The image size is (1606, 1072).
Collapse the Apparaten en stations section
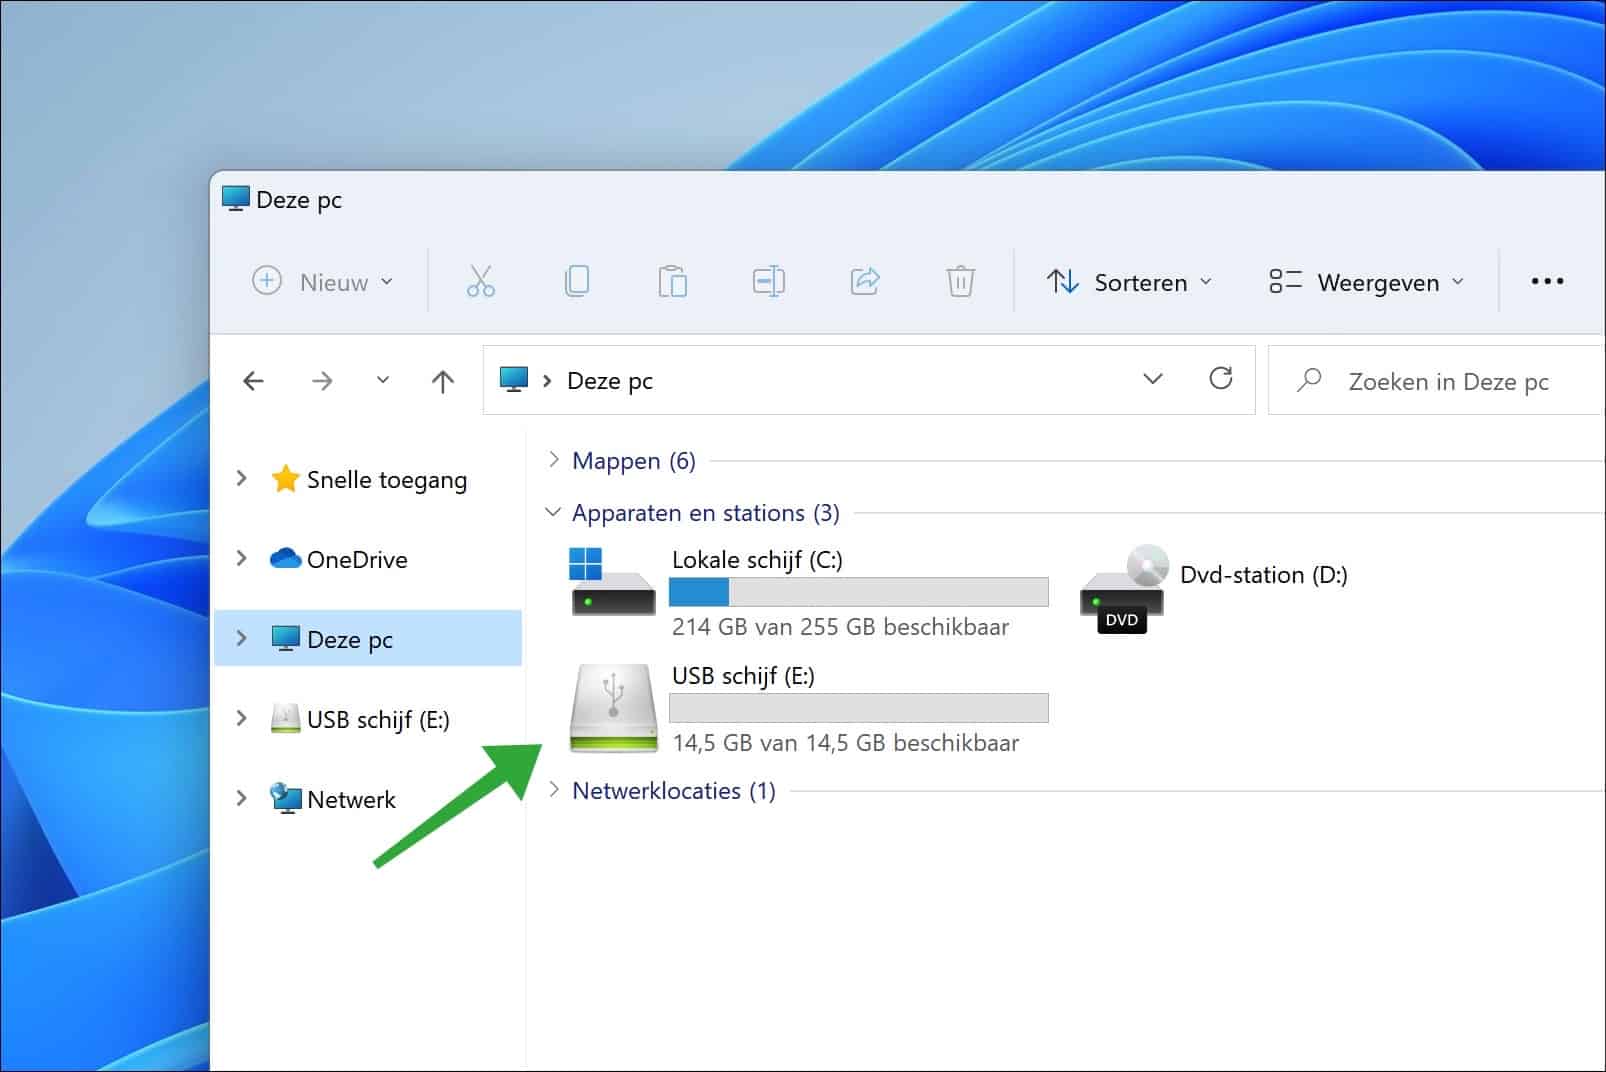[553, 512]
